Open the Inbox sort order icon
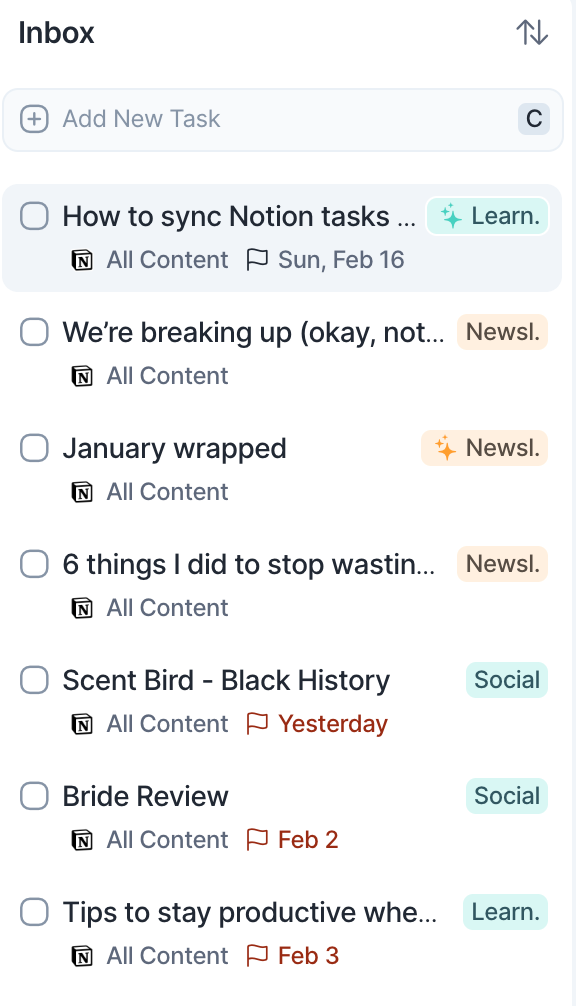Screen dimensions: 576x1006 532,32
